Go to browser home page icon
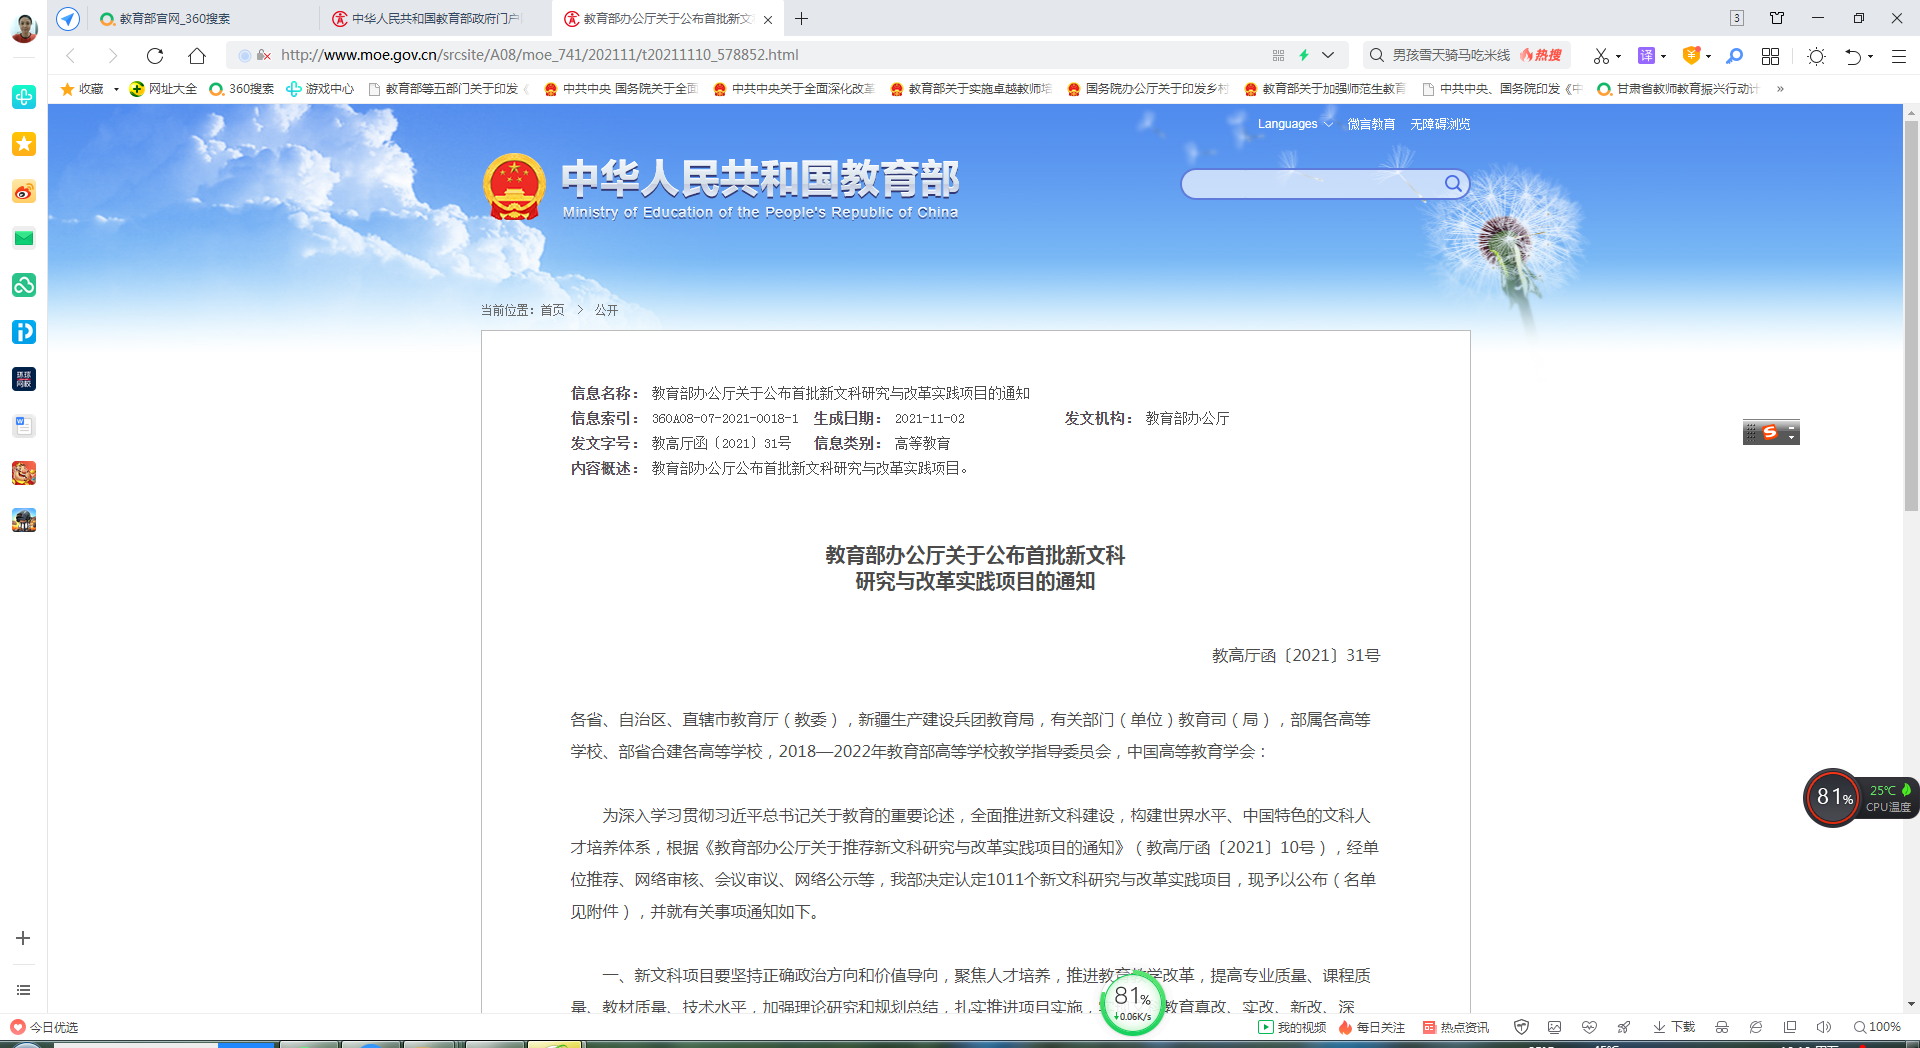This screenshot has width=1920, height=1048. (197, 56)
